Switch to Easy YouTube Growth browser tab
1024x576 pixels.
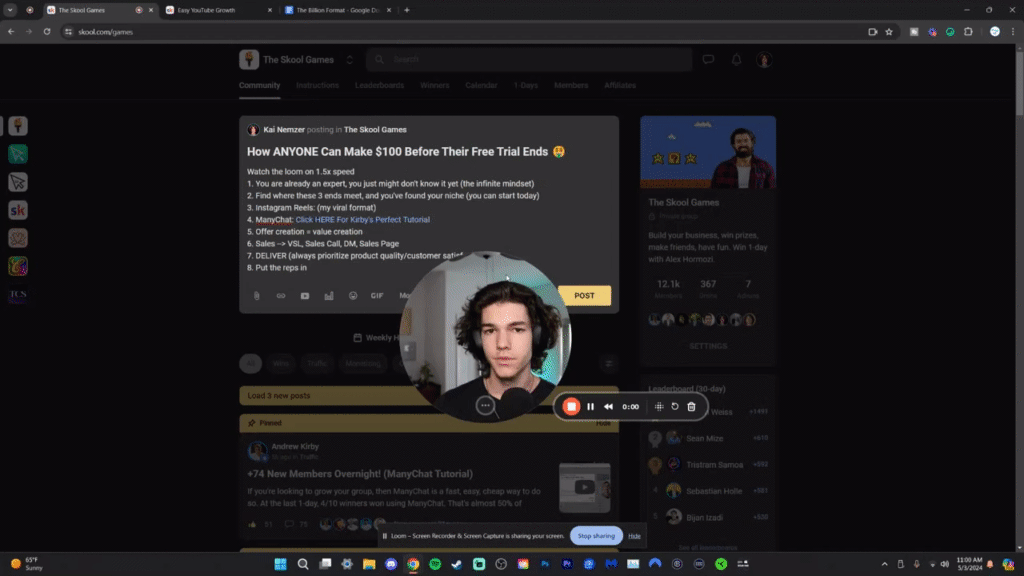[219, 10]
